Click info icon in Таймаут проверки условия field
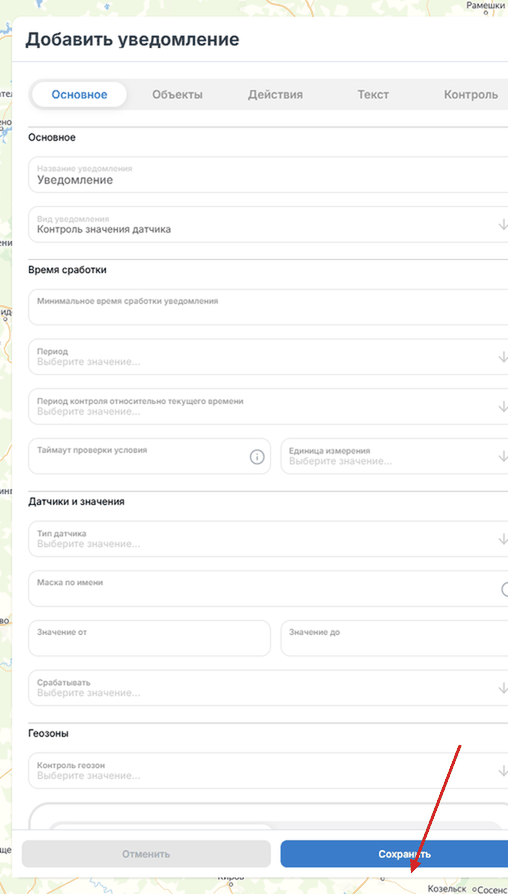Viewport: 508px width, 894px height. pyautogui.click(x=257, y=456)
